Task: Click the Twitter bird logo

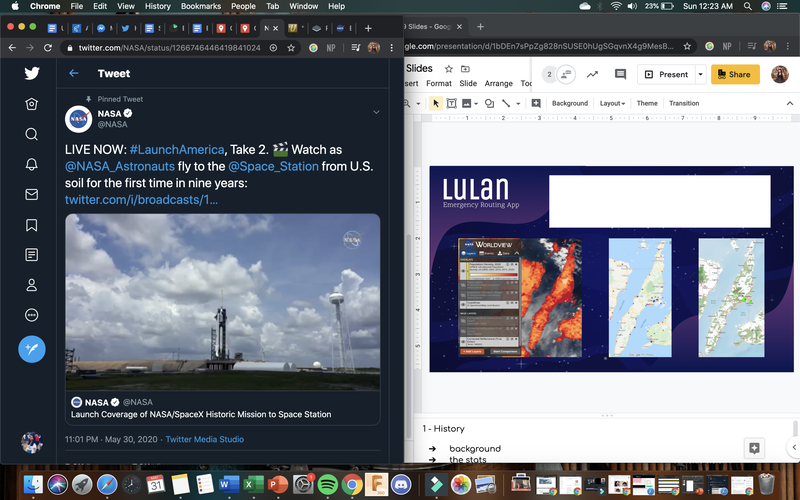Action: tap(32, 73)
